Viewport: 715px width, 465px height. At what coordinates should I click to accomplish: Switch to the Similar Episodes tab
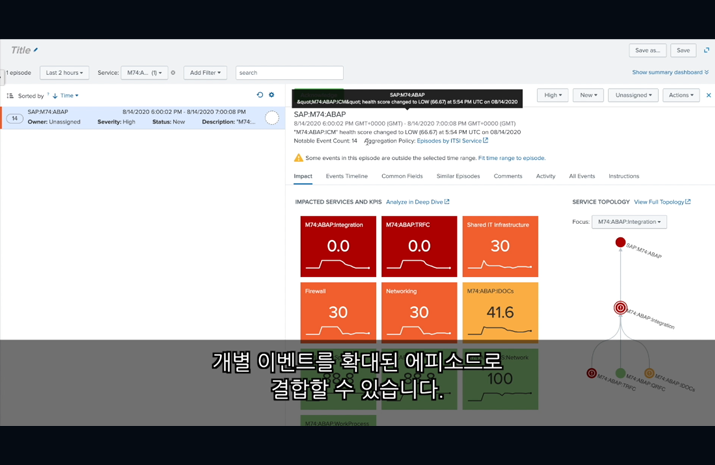click(x=458, y=176)
